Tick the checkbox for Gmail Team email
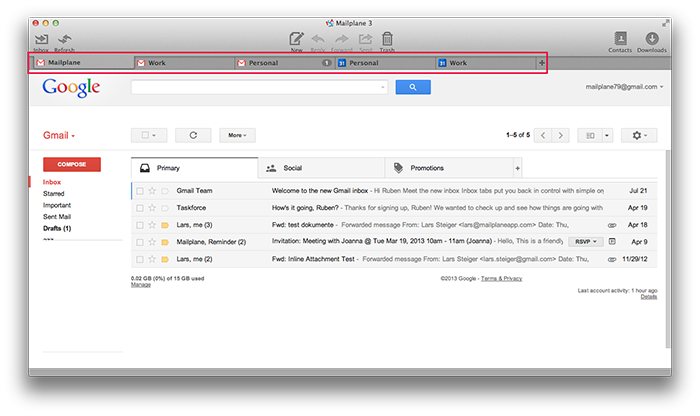The width and height of the screenshot is (700, 416). pos(140,191)
